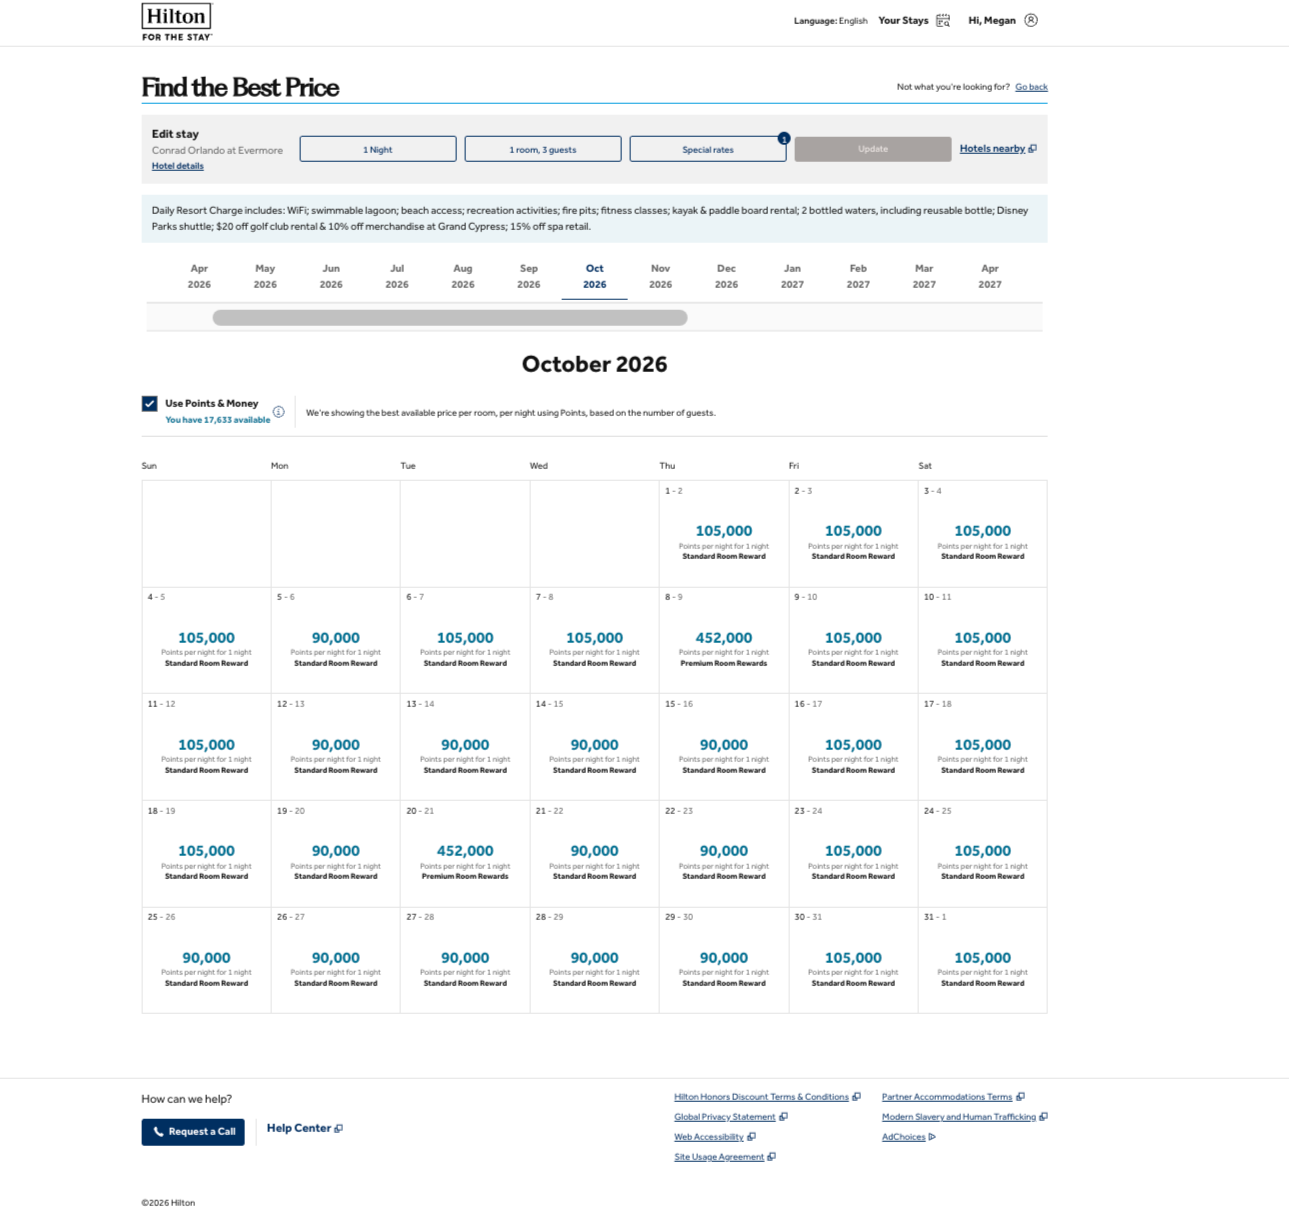Open the 1 room, 3 guests selector

click(543, 149)
